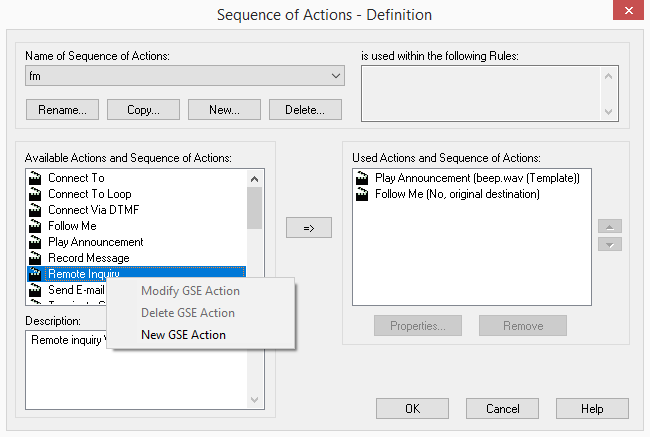Select the used Follow Me (No, original destination) icon
Screen dimensions: 650x437
click(362, 194)
